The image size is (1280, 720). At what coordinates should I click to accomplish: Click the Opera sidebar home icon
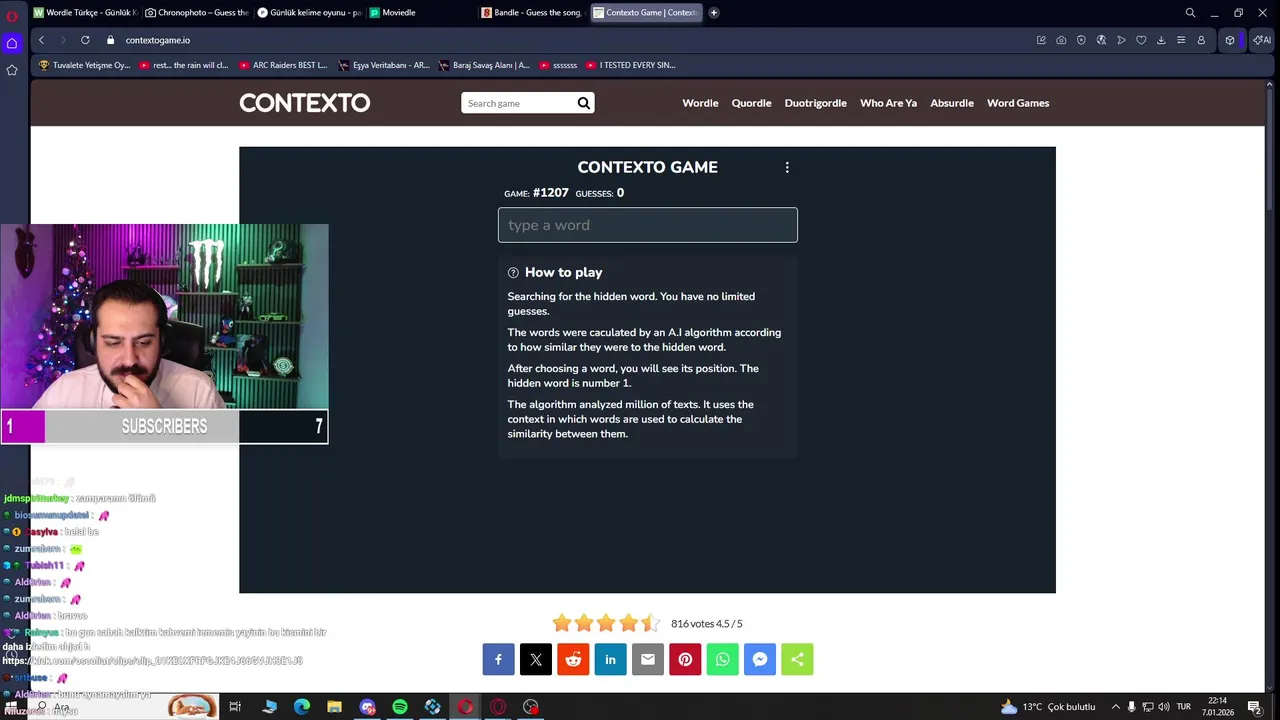point(12,43)
